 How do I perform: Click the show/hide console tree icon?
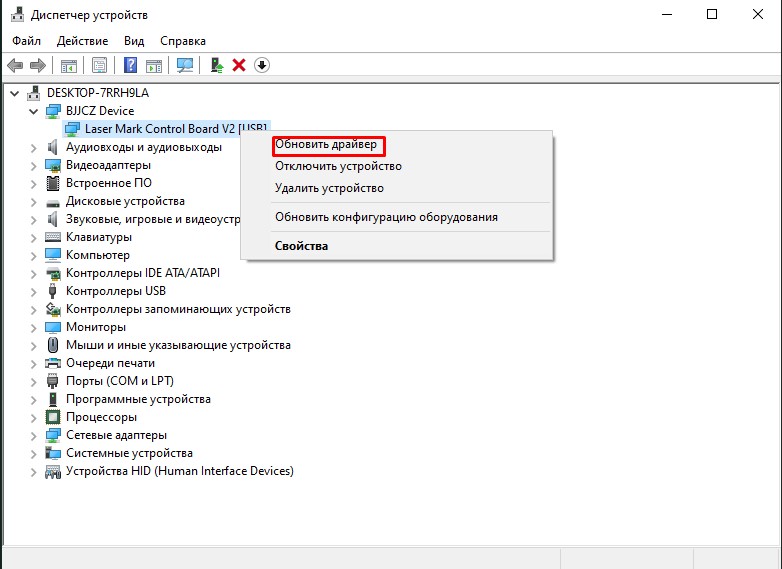click(x=69, y=66)
